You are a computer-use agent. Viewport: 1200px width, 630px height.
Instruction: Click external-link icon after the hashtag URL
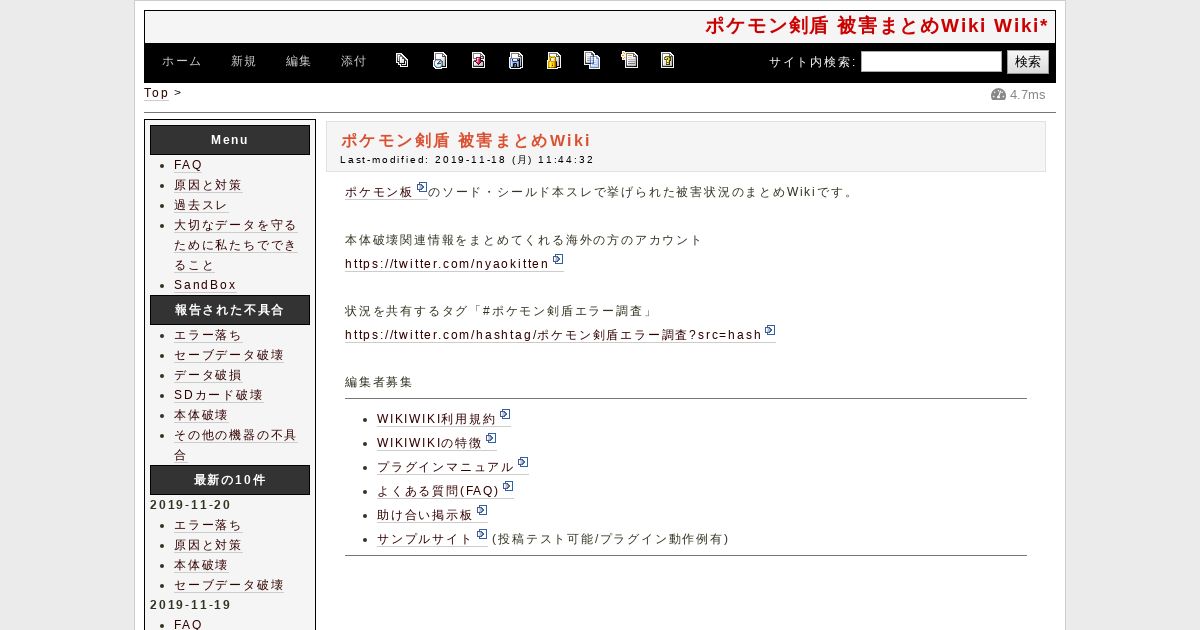(x=769, y=330)
